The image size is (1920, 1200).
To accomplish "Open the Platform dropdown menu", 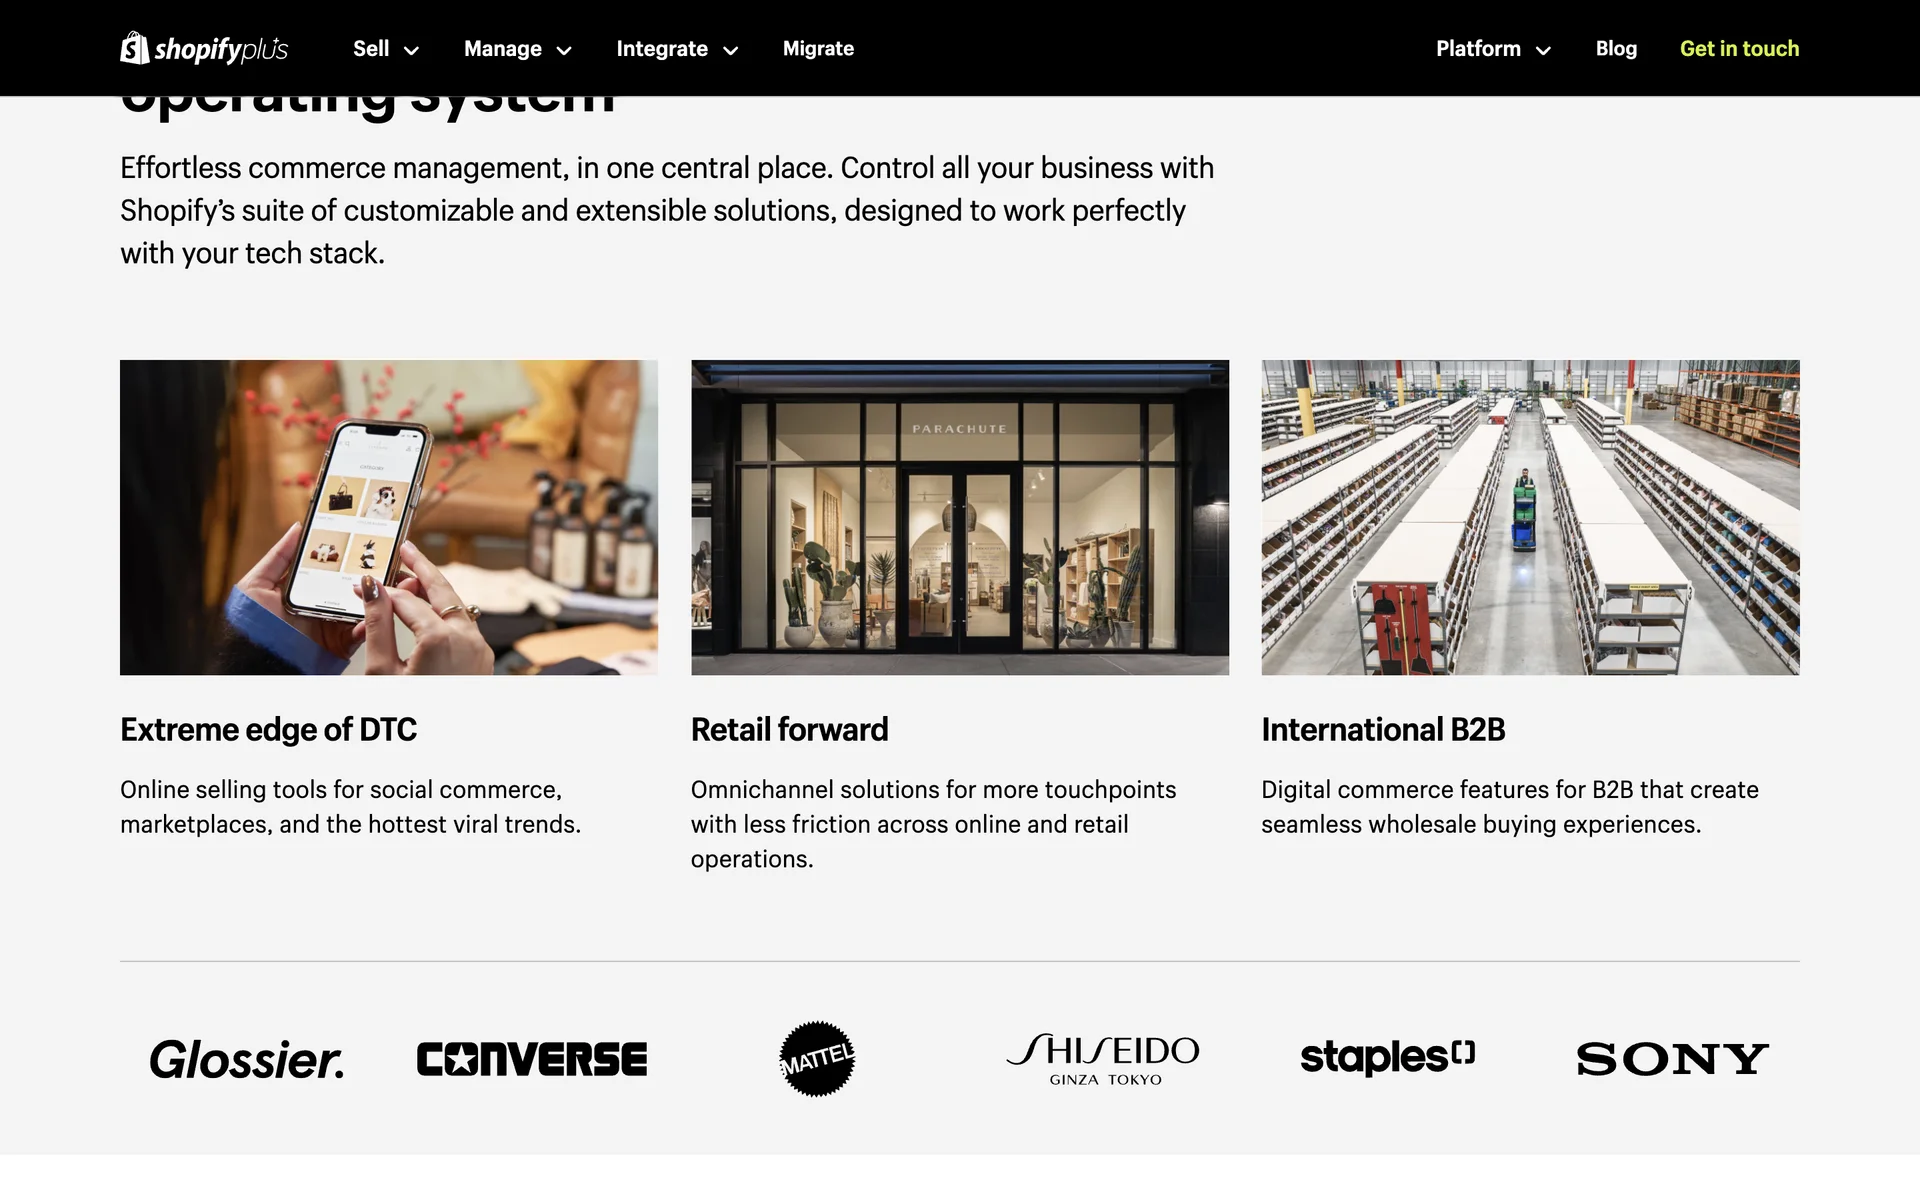I will pyautogui.click(x=1493, y=49).
